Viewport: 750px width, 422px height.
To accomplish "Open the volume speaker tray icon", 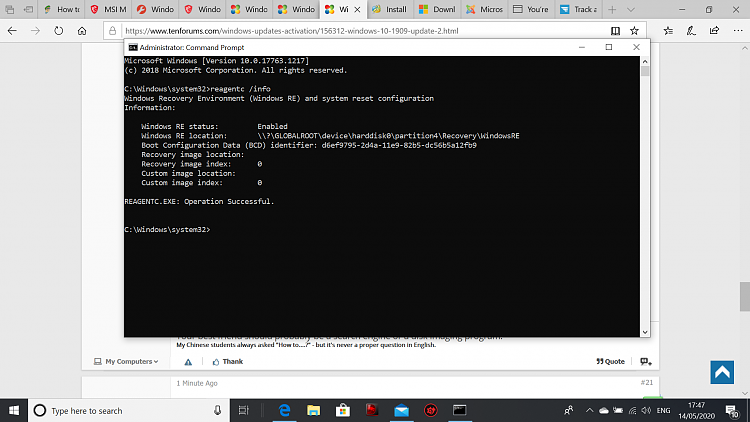I will pyautogui.click(x=646, y=411).
